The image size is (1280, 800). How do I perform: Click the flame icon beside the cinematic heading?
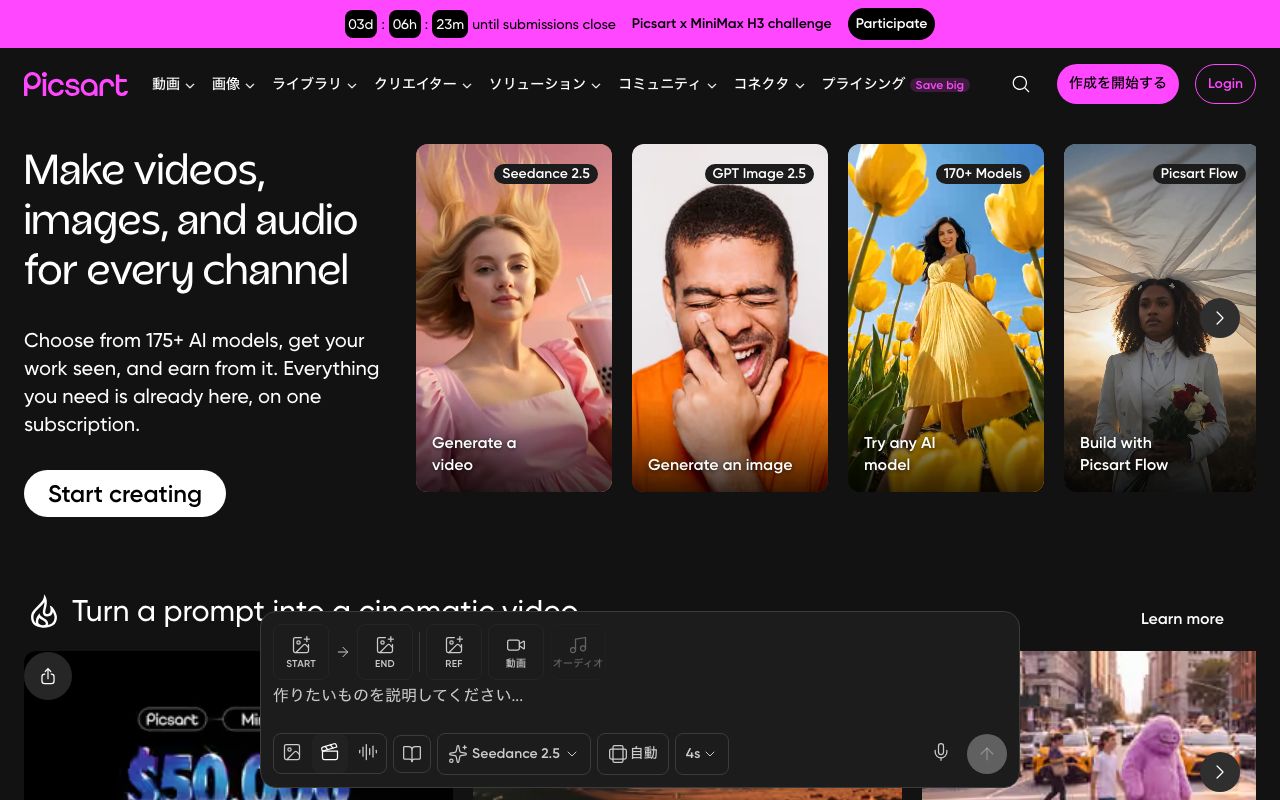click(44, 611)
